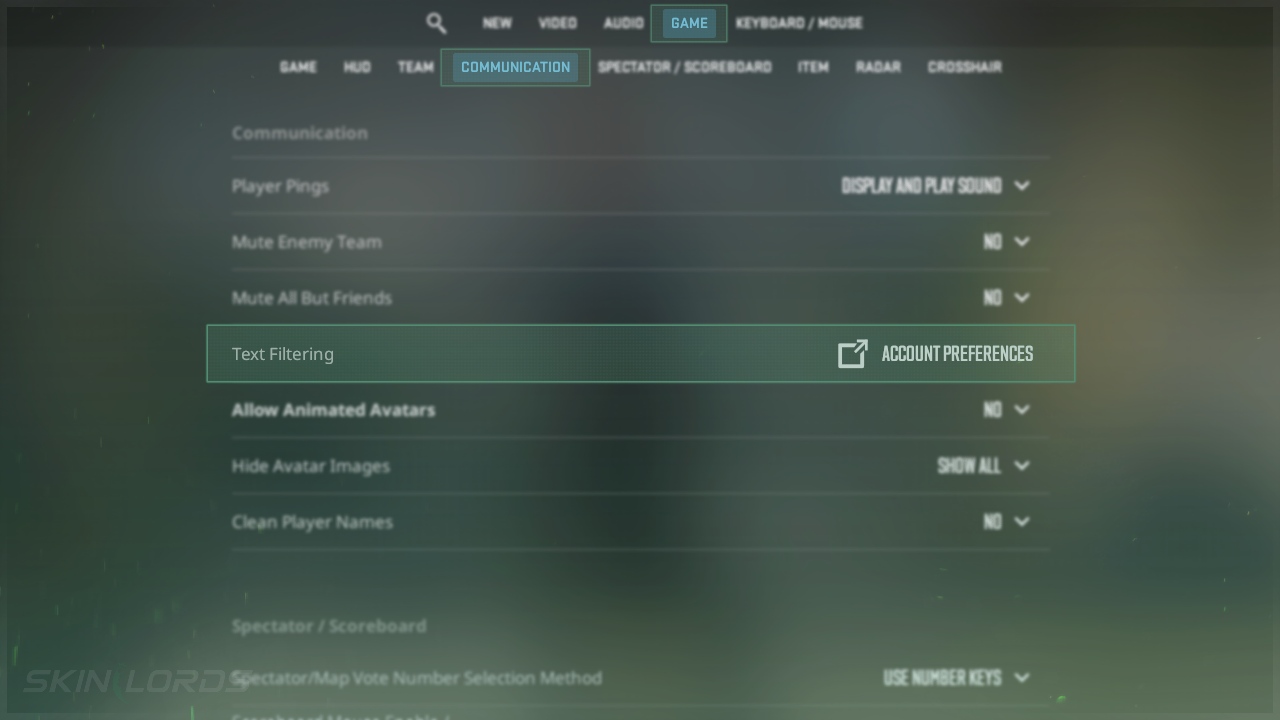Expand Spectator/Map Vote Number Selection Method dropdown
The image size is (1280, 720).
click(x=956, y=678)
